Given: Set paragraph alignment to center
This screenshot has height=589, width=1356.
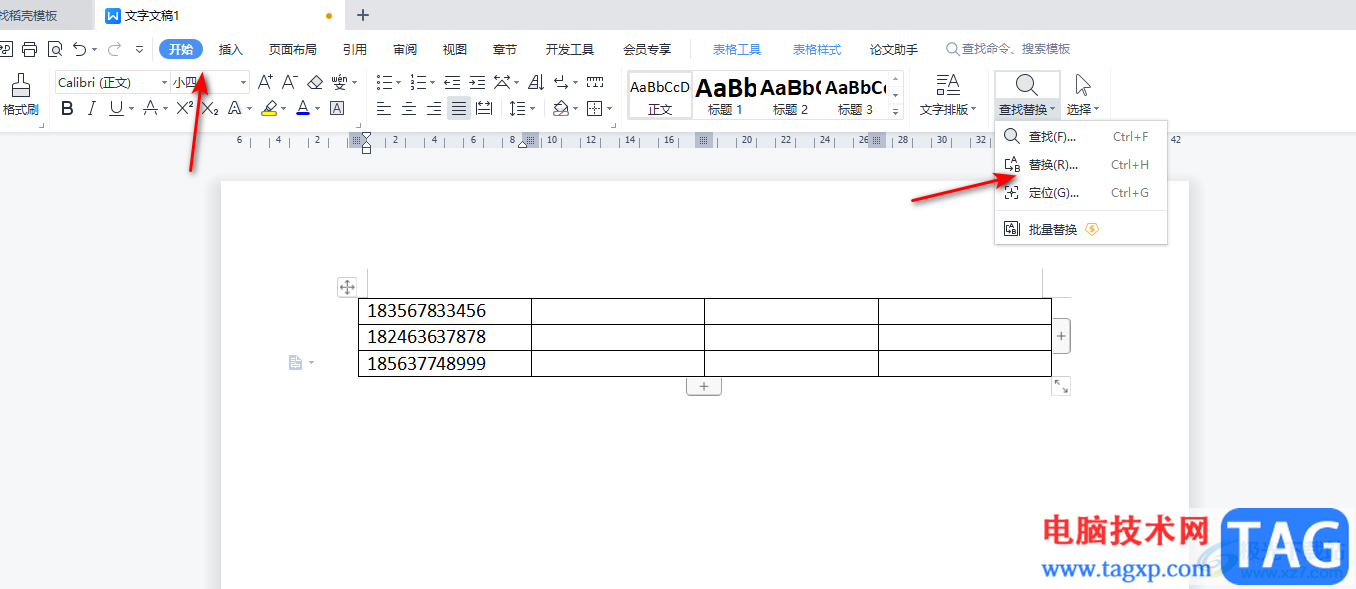Looking at the screenshot, I should pyautogui.click(x=409, y=108).
